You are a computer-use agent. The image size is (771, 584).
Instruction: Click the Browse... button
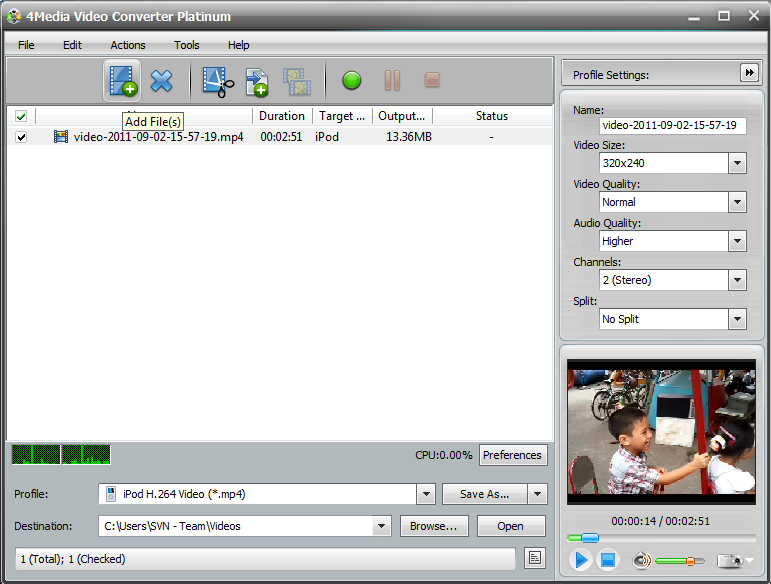coord(434,526)
